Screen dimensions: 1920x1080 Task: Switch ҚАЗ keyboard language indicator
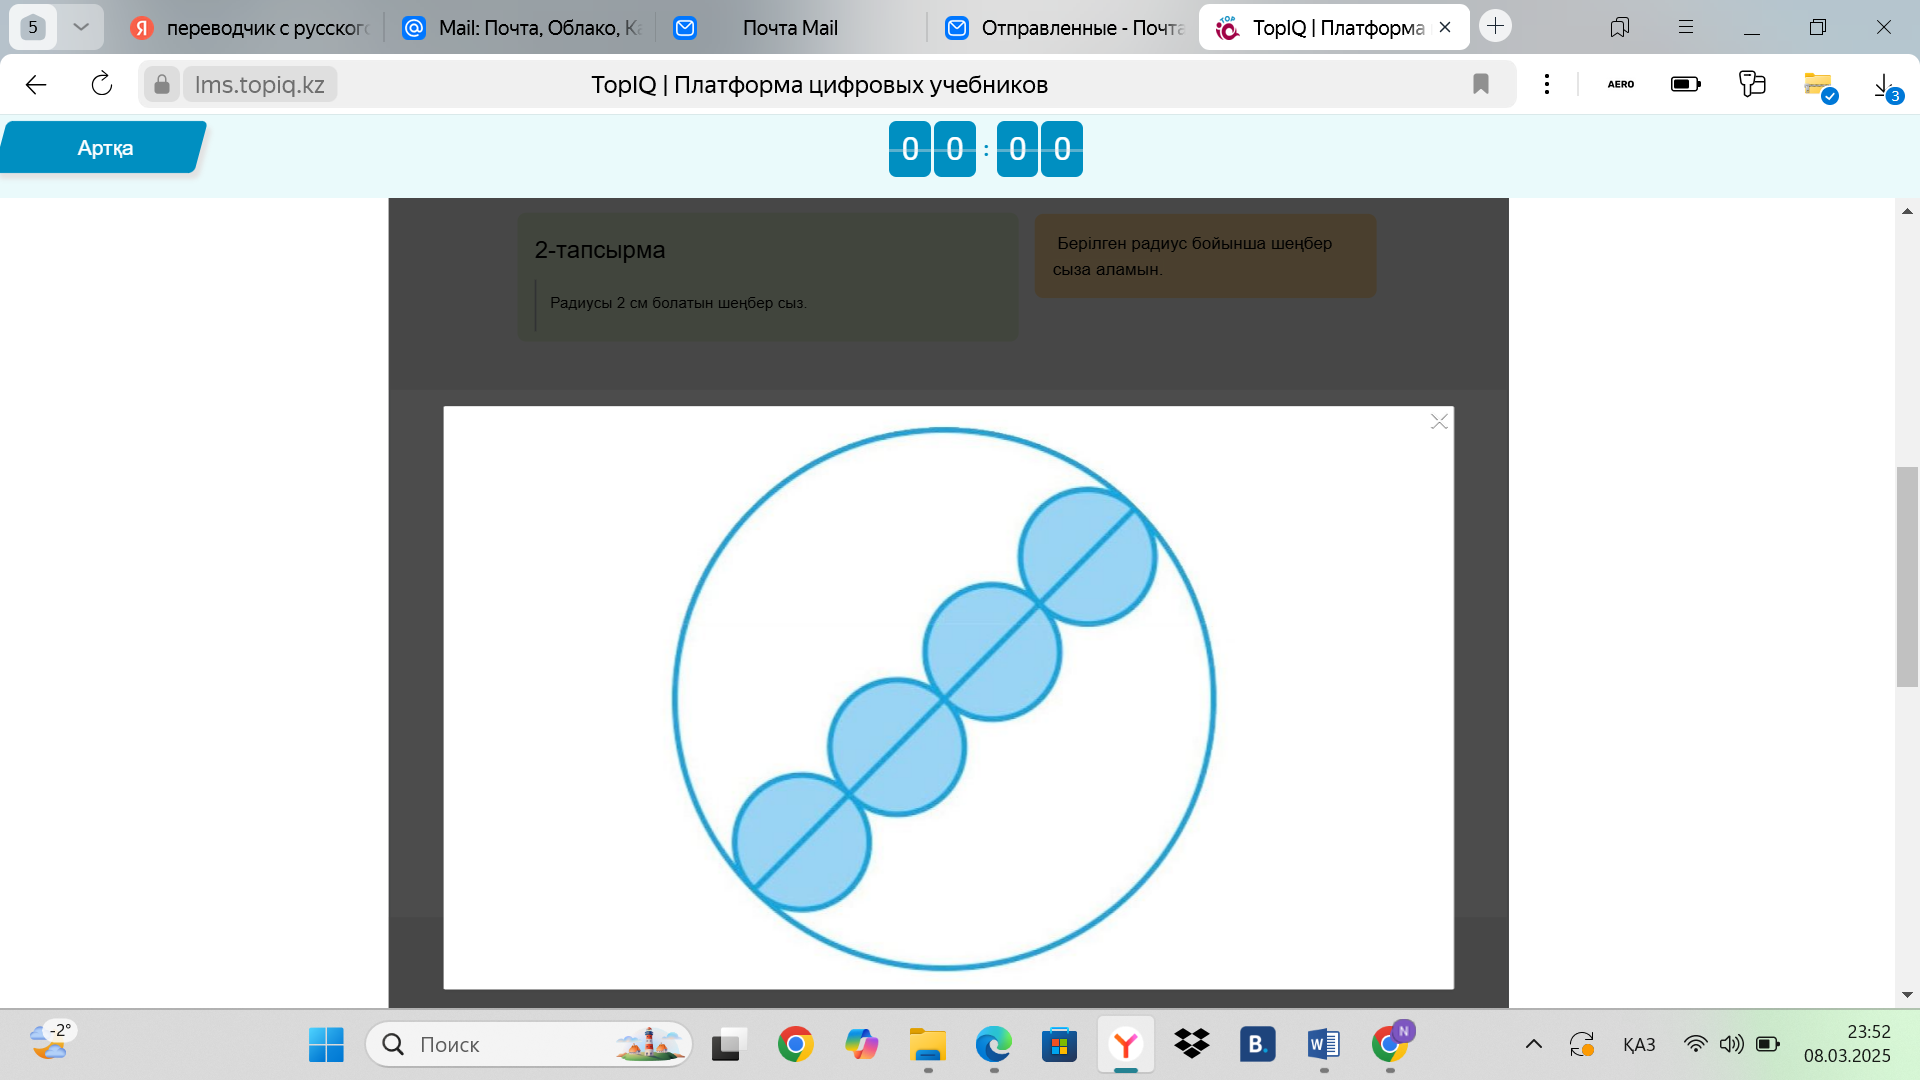1638,1045
